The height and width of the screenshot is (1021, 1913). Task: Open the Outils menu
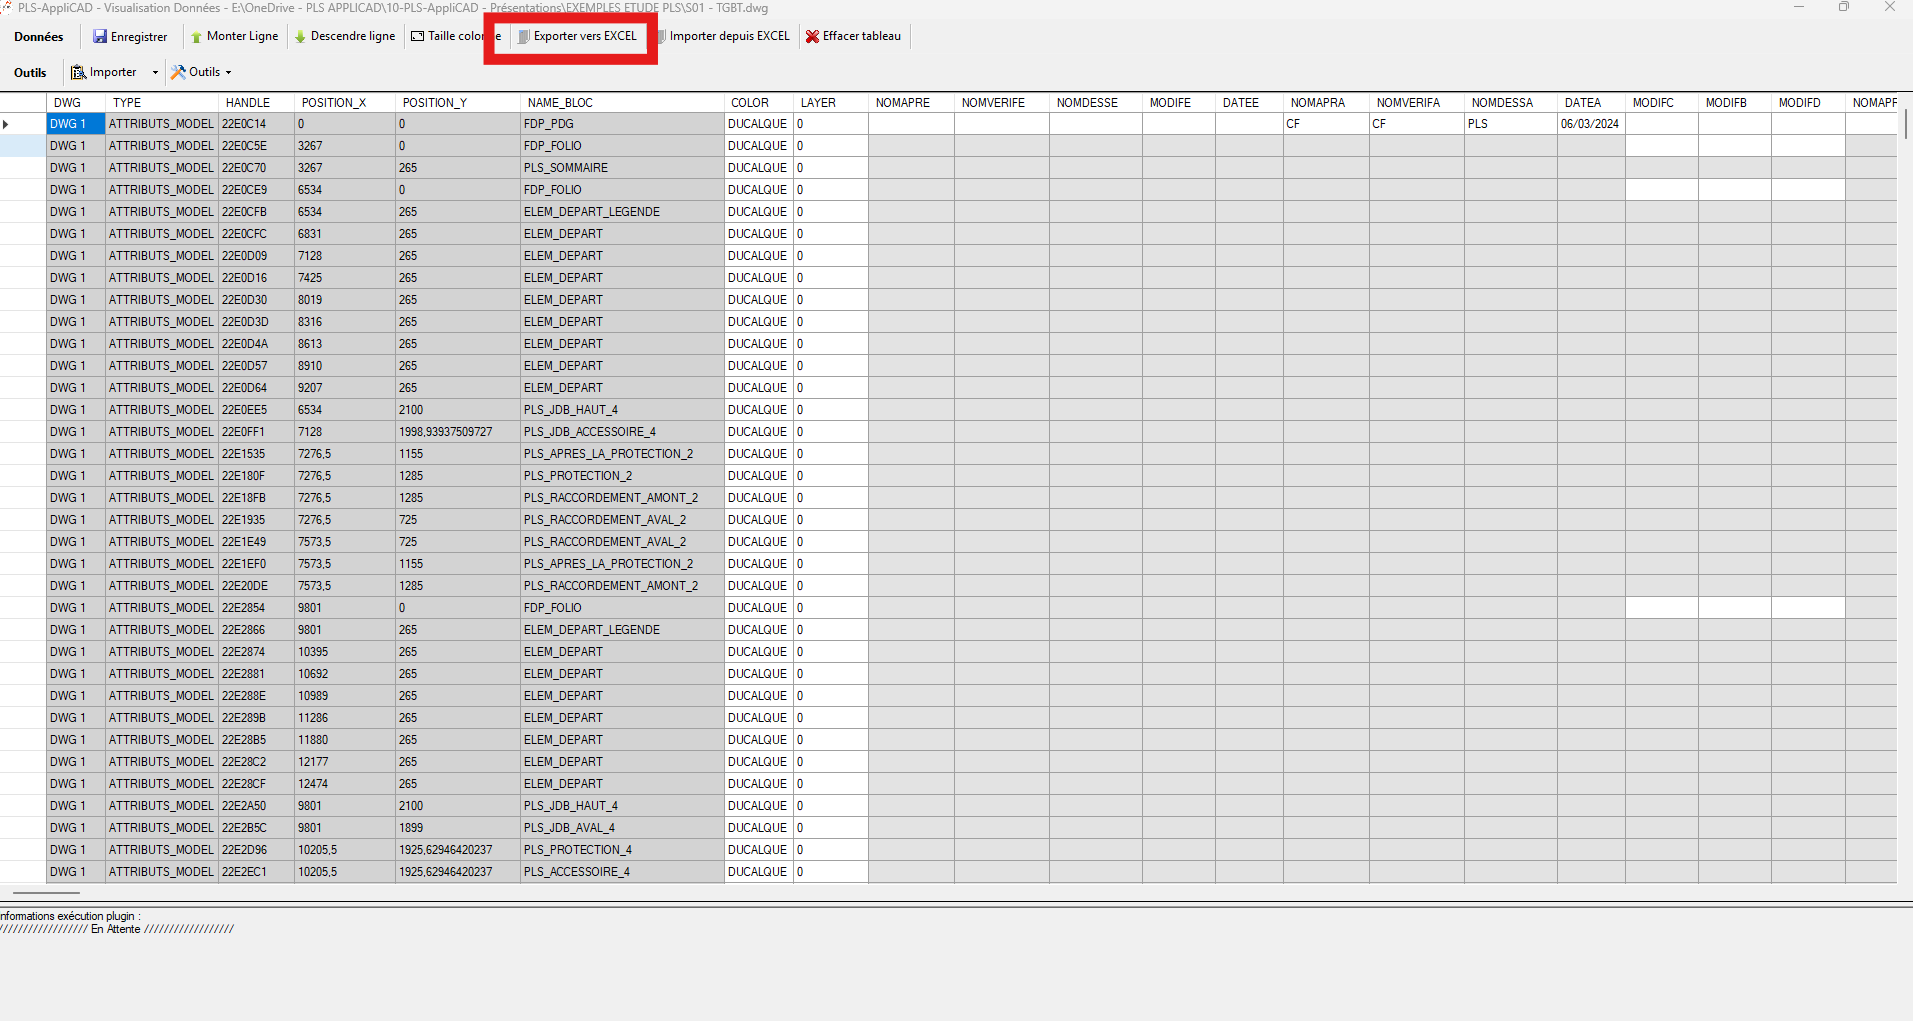[x=30, y=72]
